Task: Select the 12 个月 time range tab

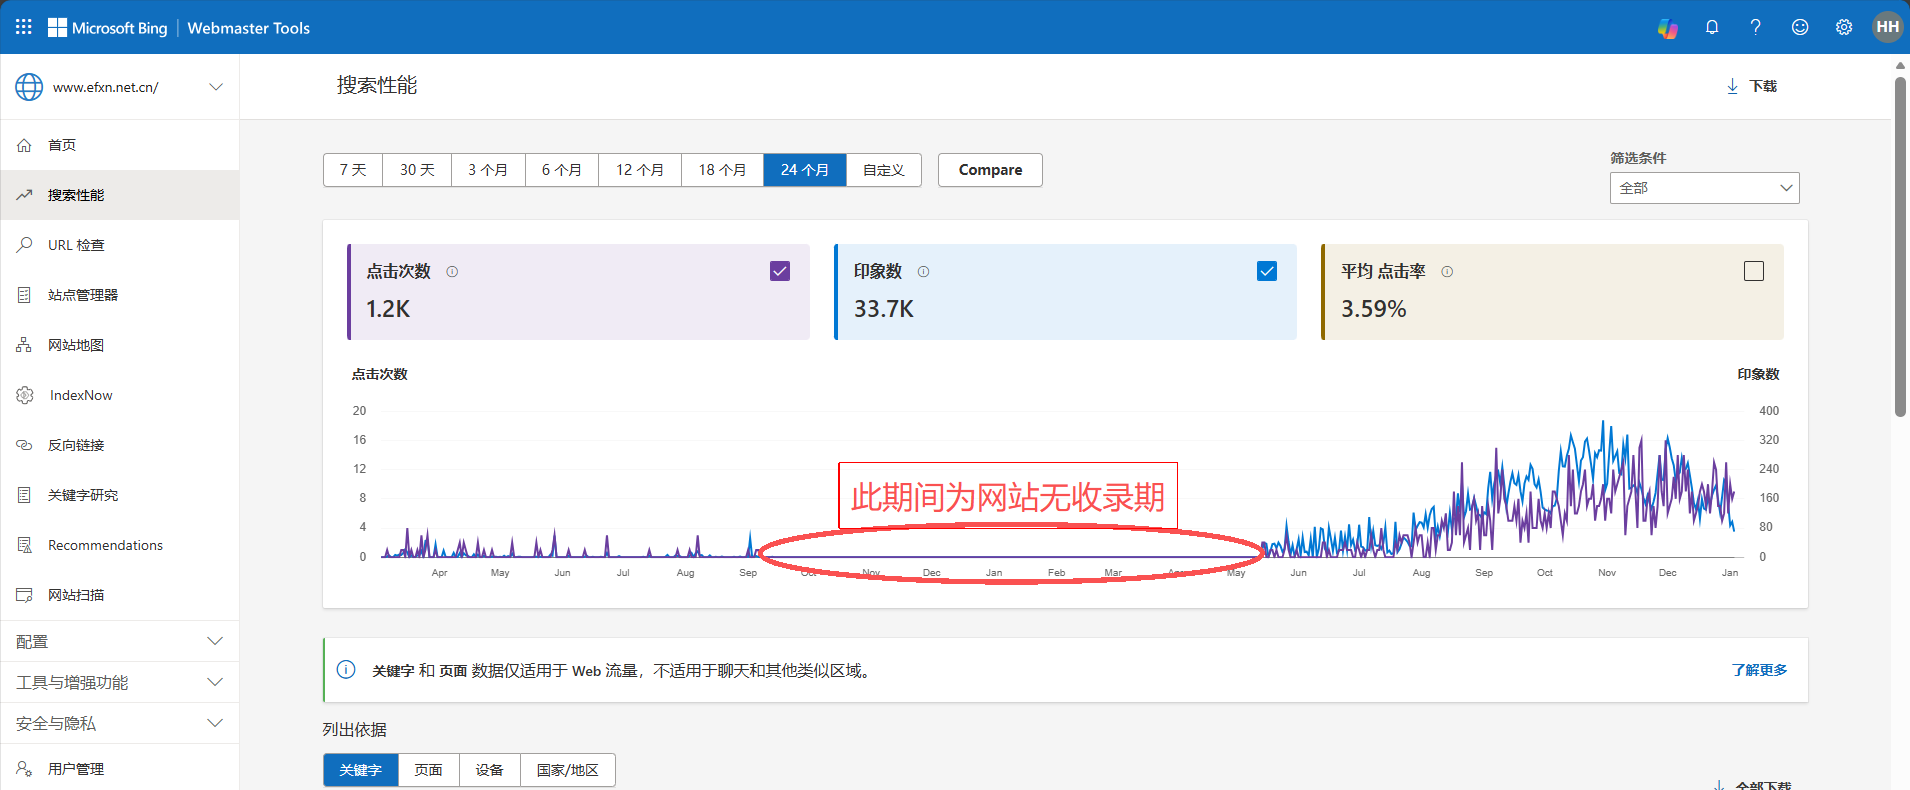Action: (640, 170)
